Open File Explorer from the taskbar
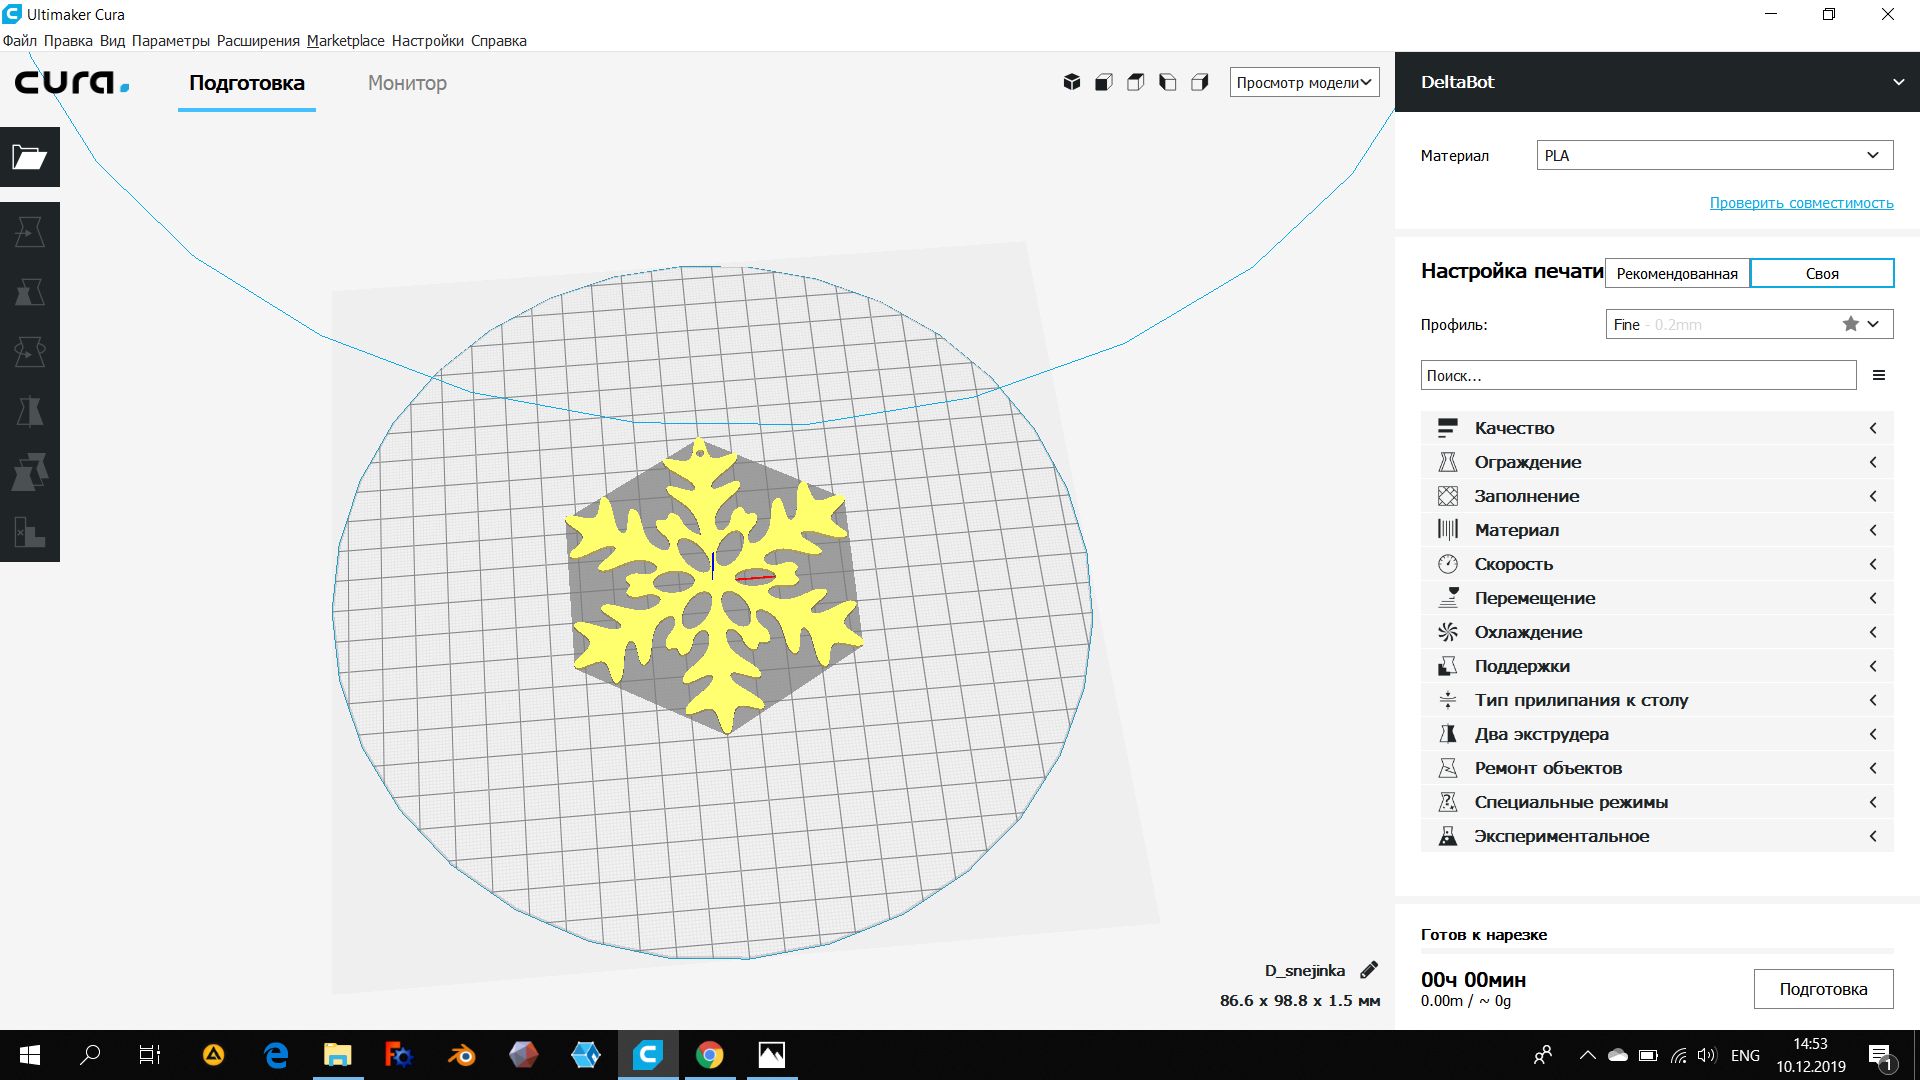The width and height of the screenshot is (1920, 1080). [x=337, y=1055]
